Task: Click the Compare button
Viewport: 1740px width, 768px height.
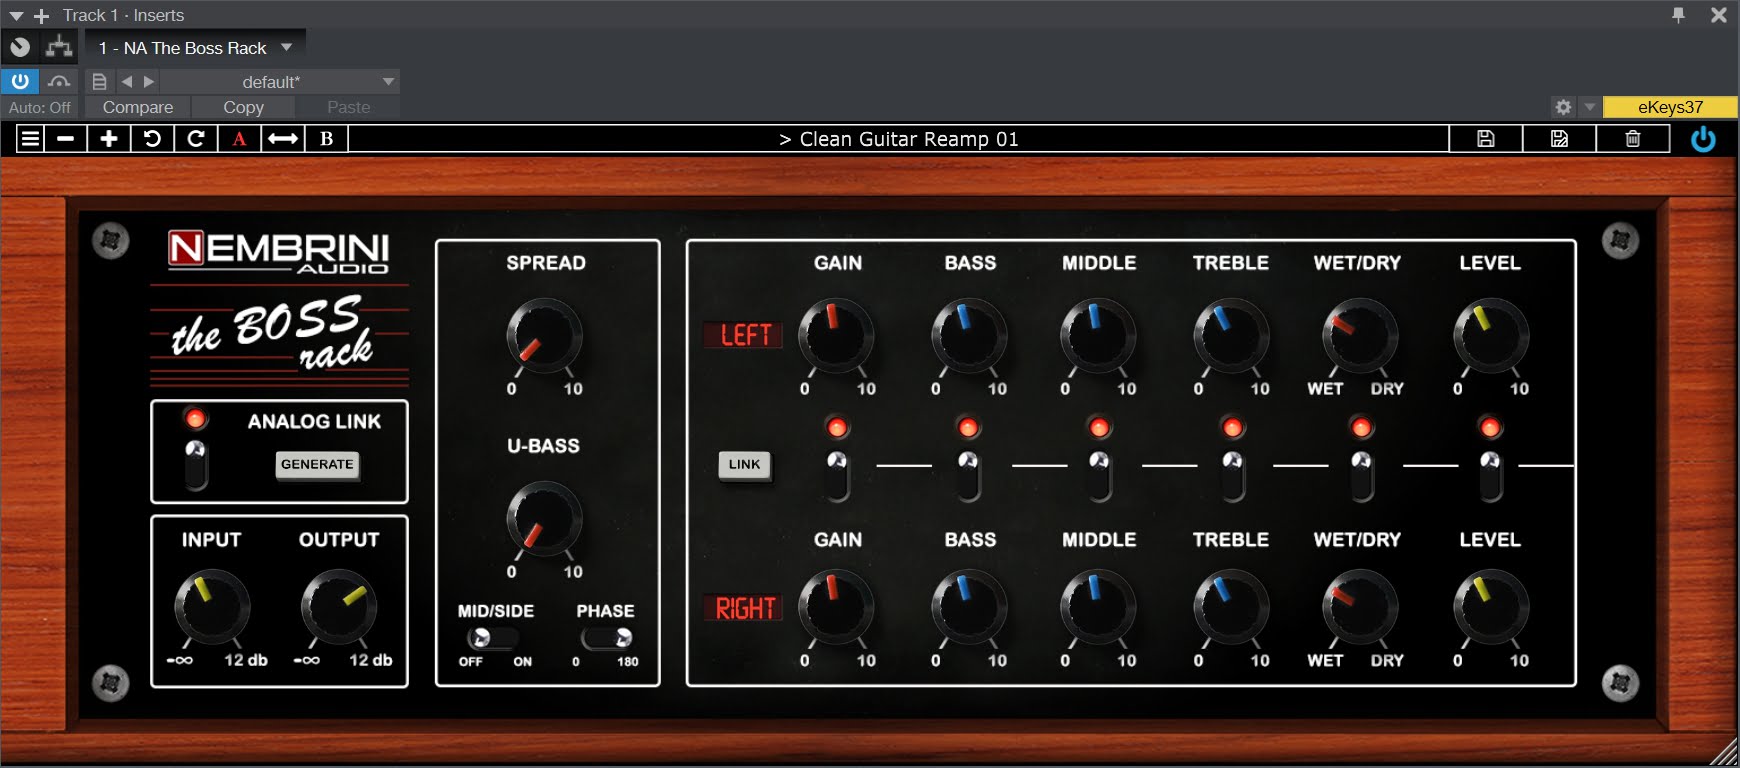Action: (138, 107)
